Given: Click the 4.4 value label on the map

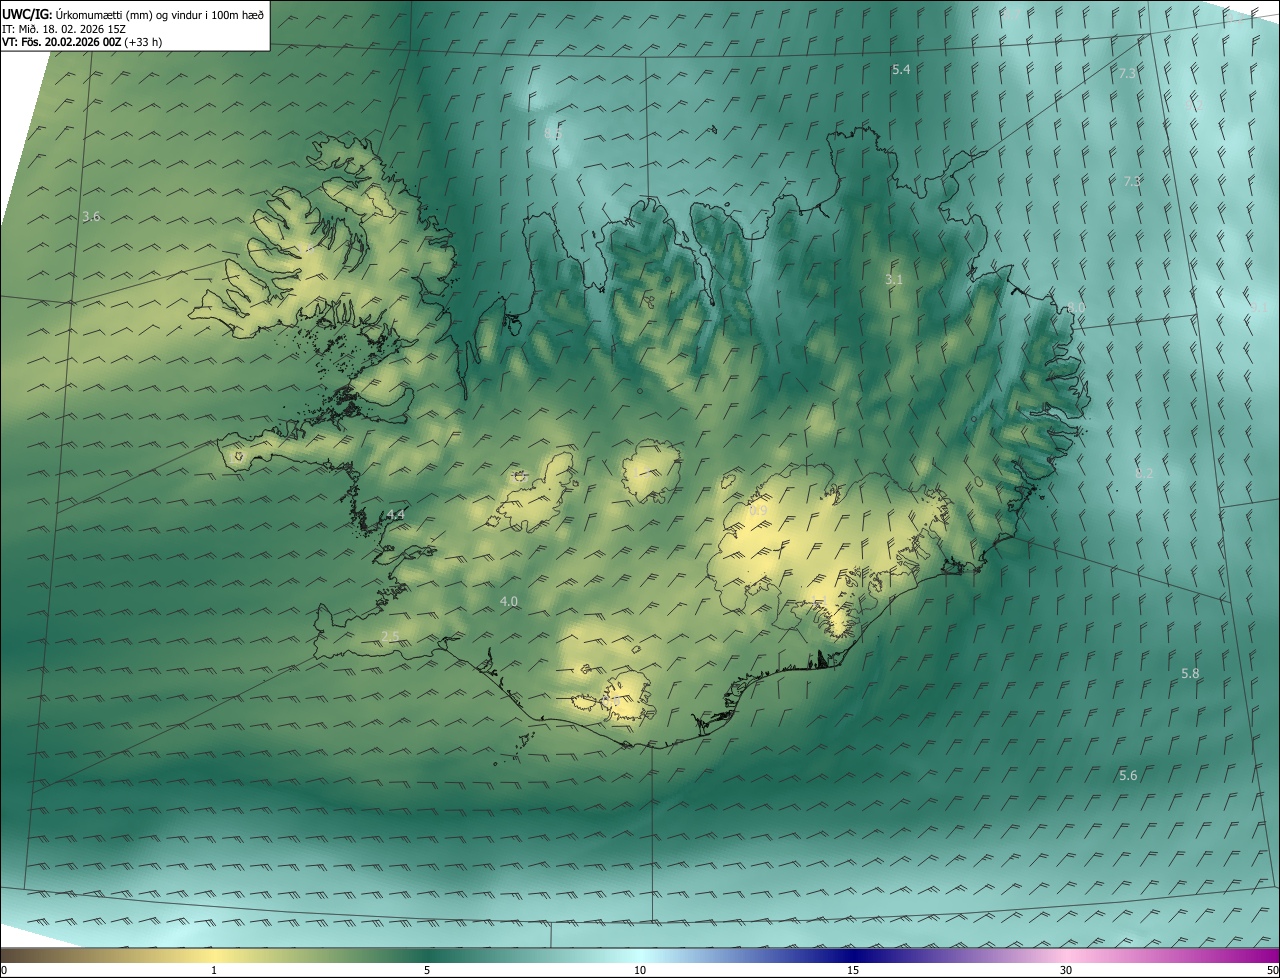Looking at the screenshot, I should 395,515.
